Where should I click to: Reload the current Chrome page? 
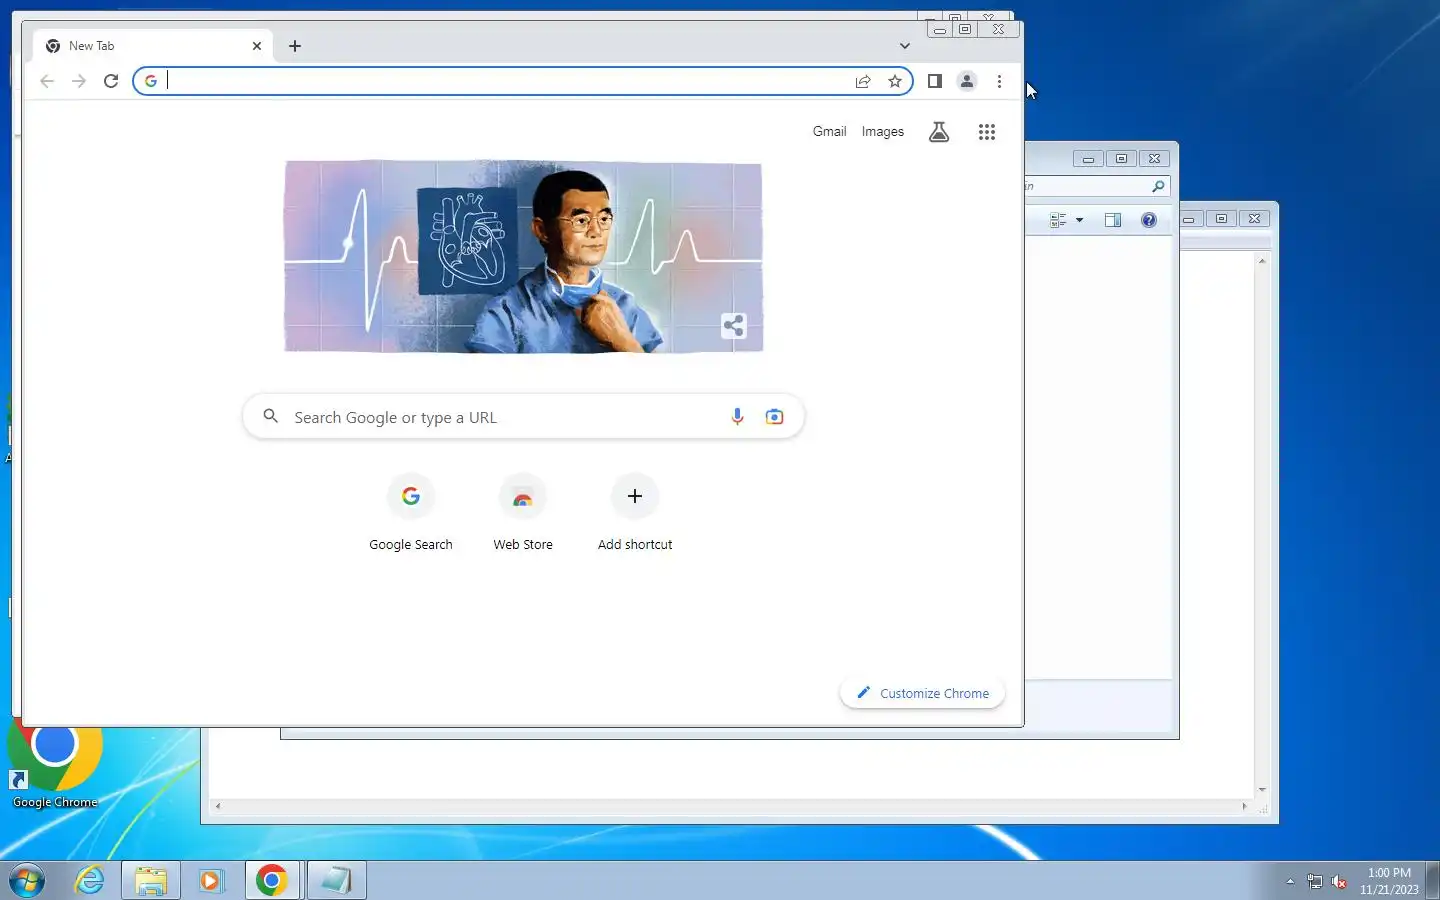click(x=111, y=81)
